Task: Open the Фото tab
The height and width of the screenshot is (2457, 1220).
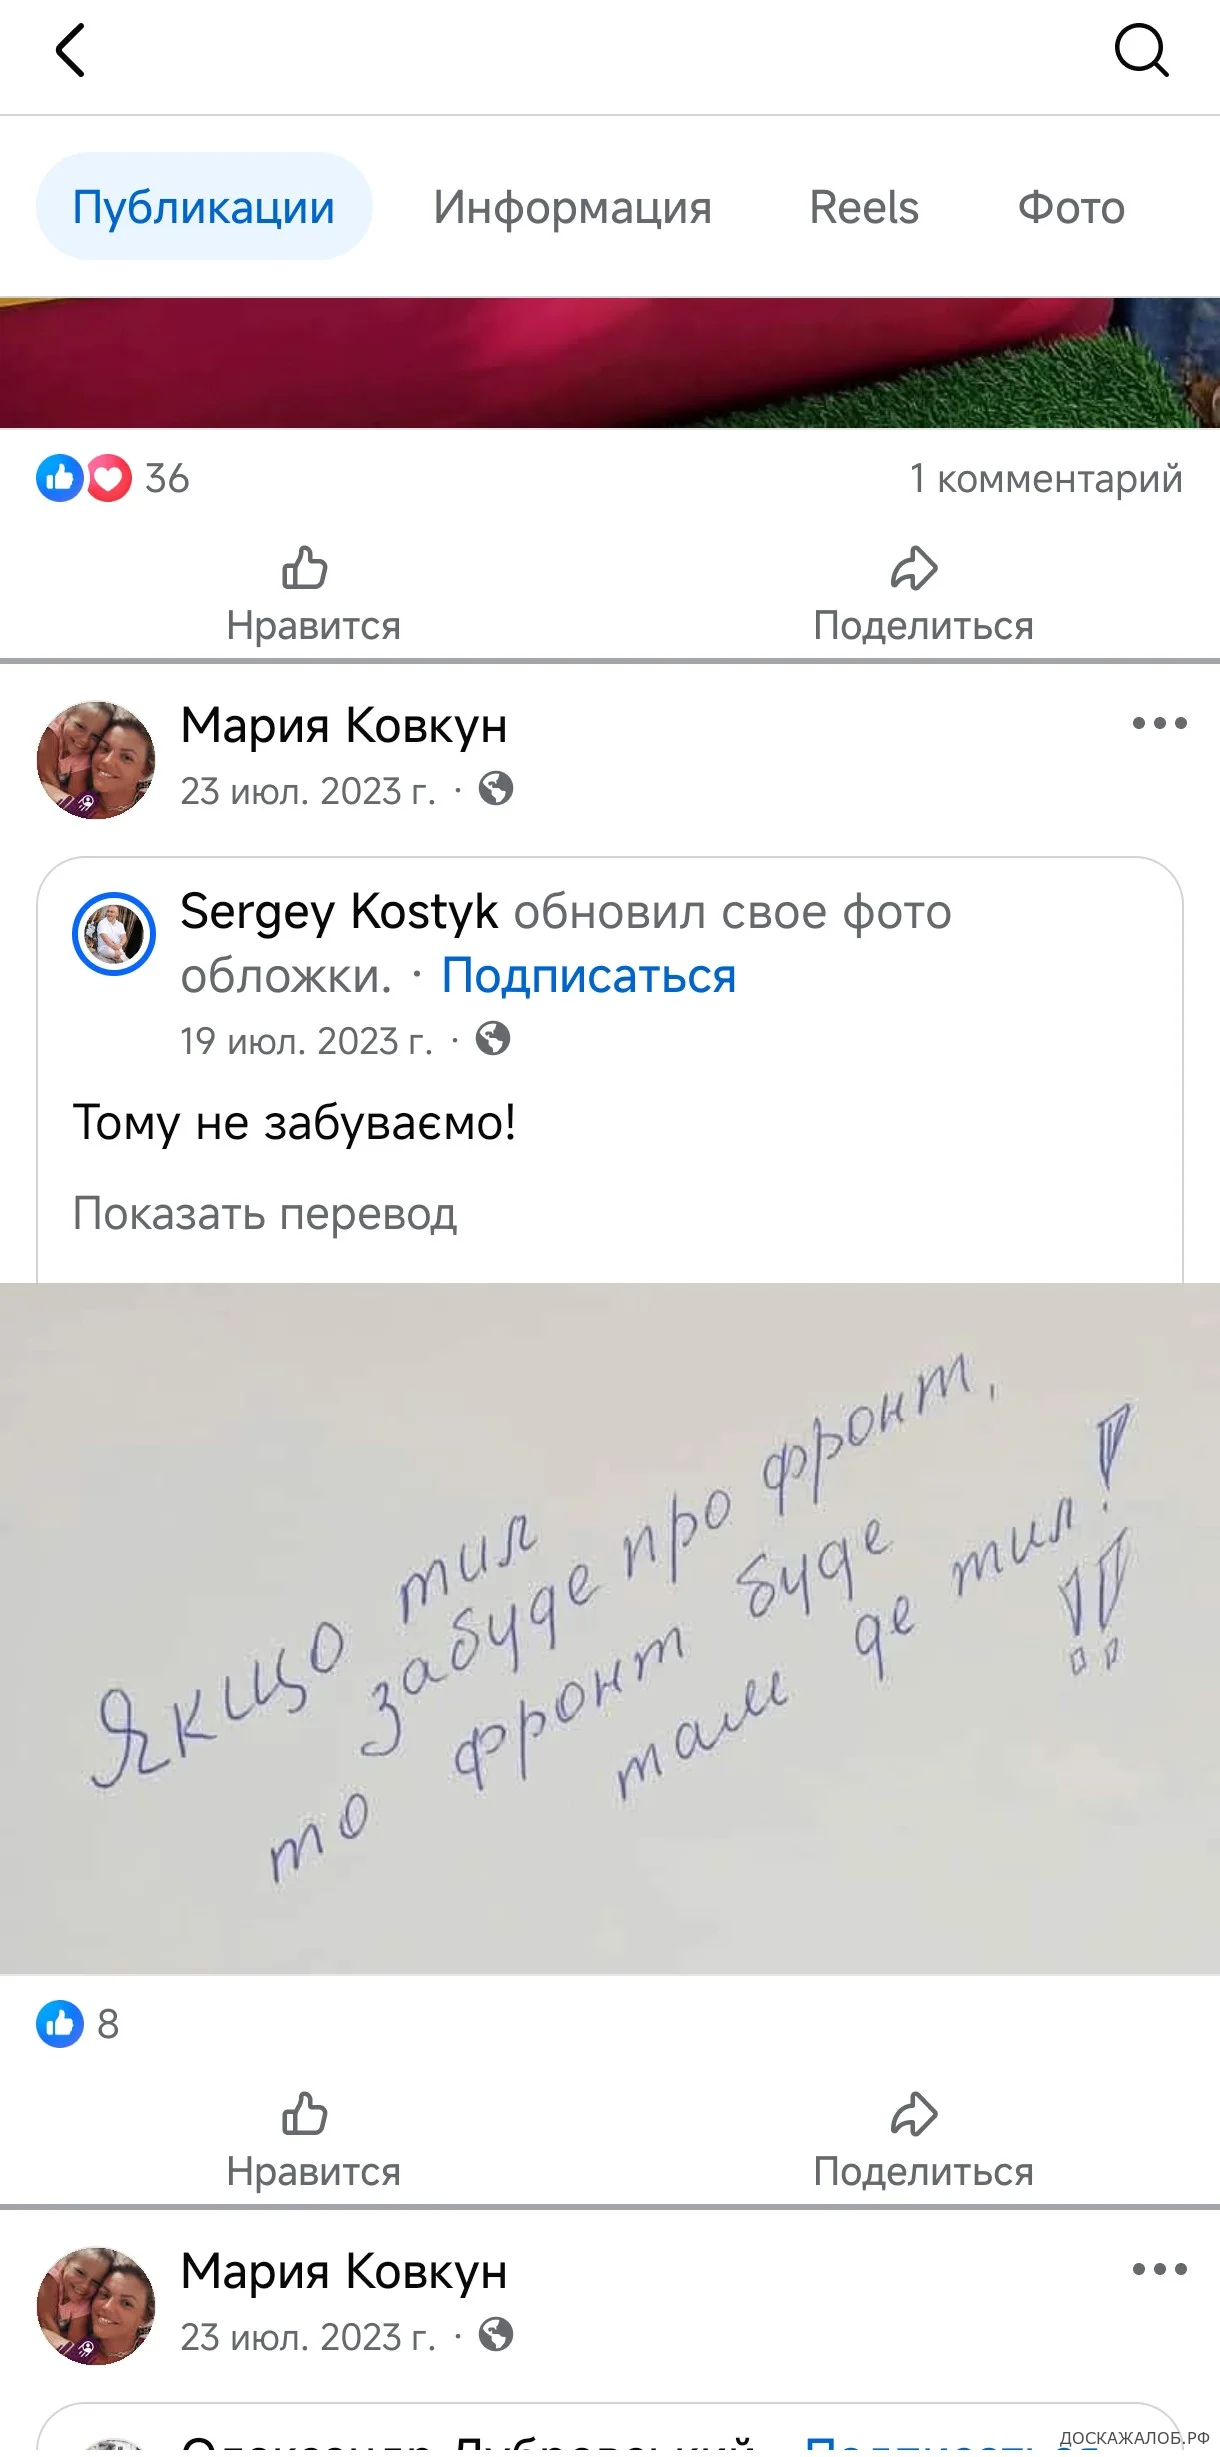Action: (x=1071, y=207)
